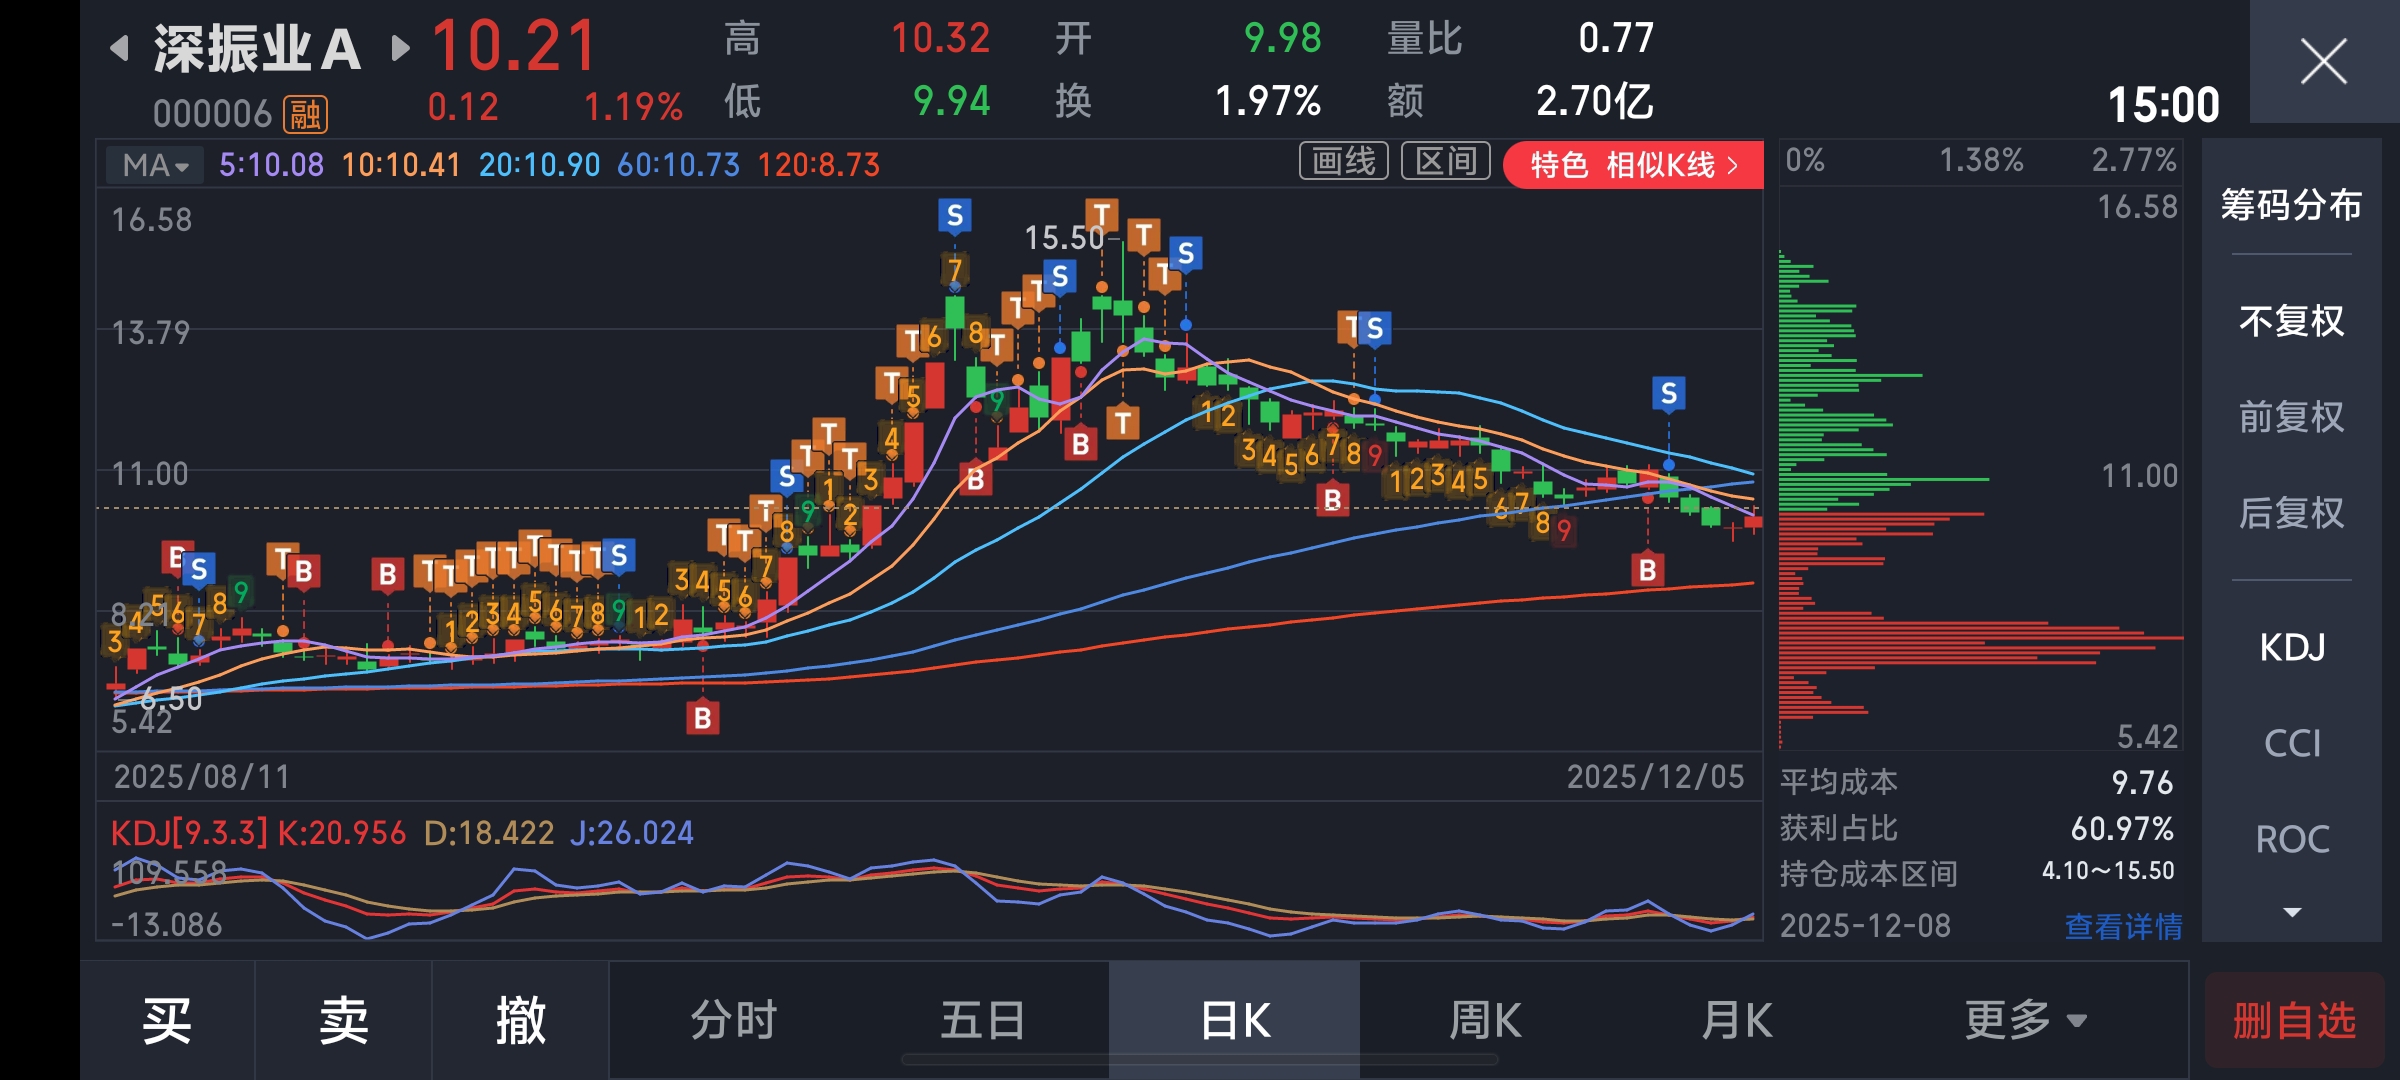Screen dimensions: 2400x1080
Task: Go to previous stock with left arrow
Action: tap(120, 48)
